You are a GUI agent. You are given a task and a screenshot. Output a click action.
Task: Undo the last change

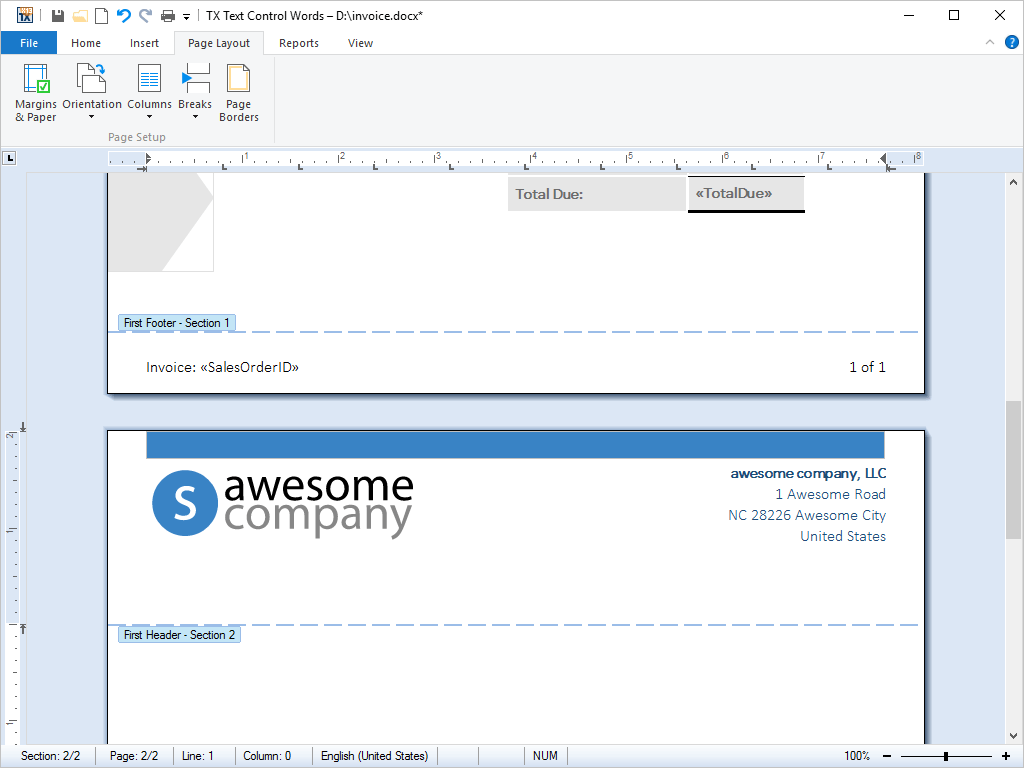124,15
